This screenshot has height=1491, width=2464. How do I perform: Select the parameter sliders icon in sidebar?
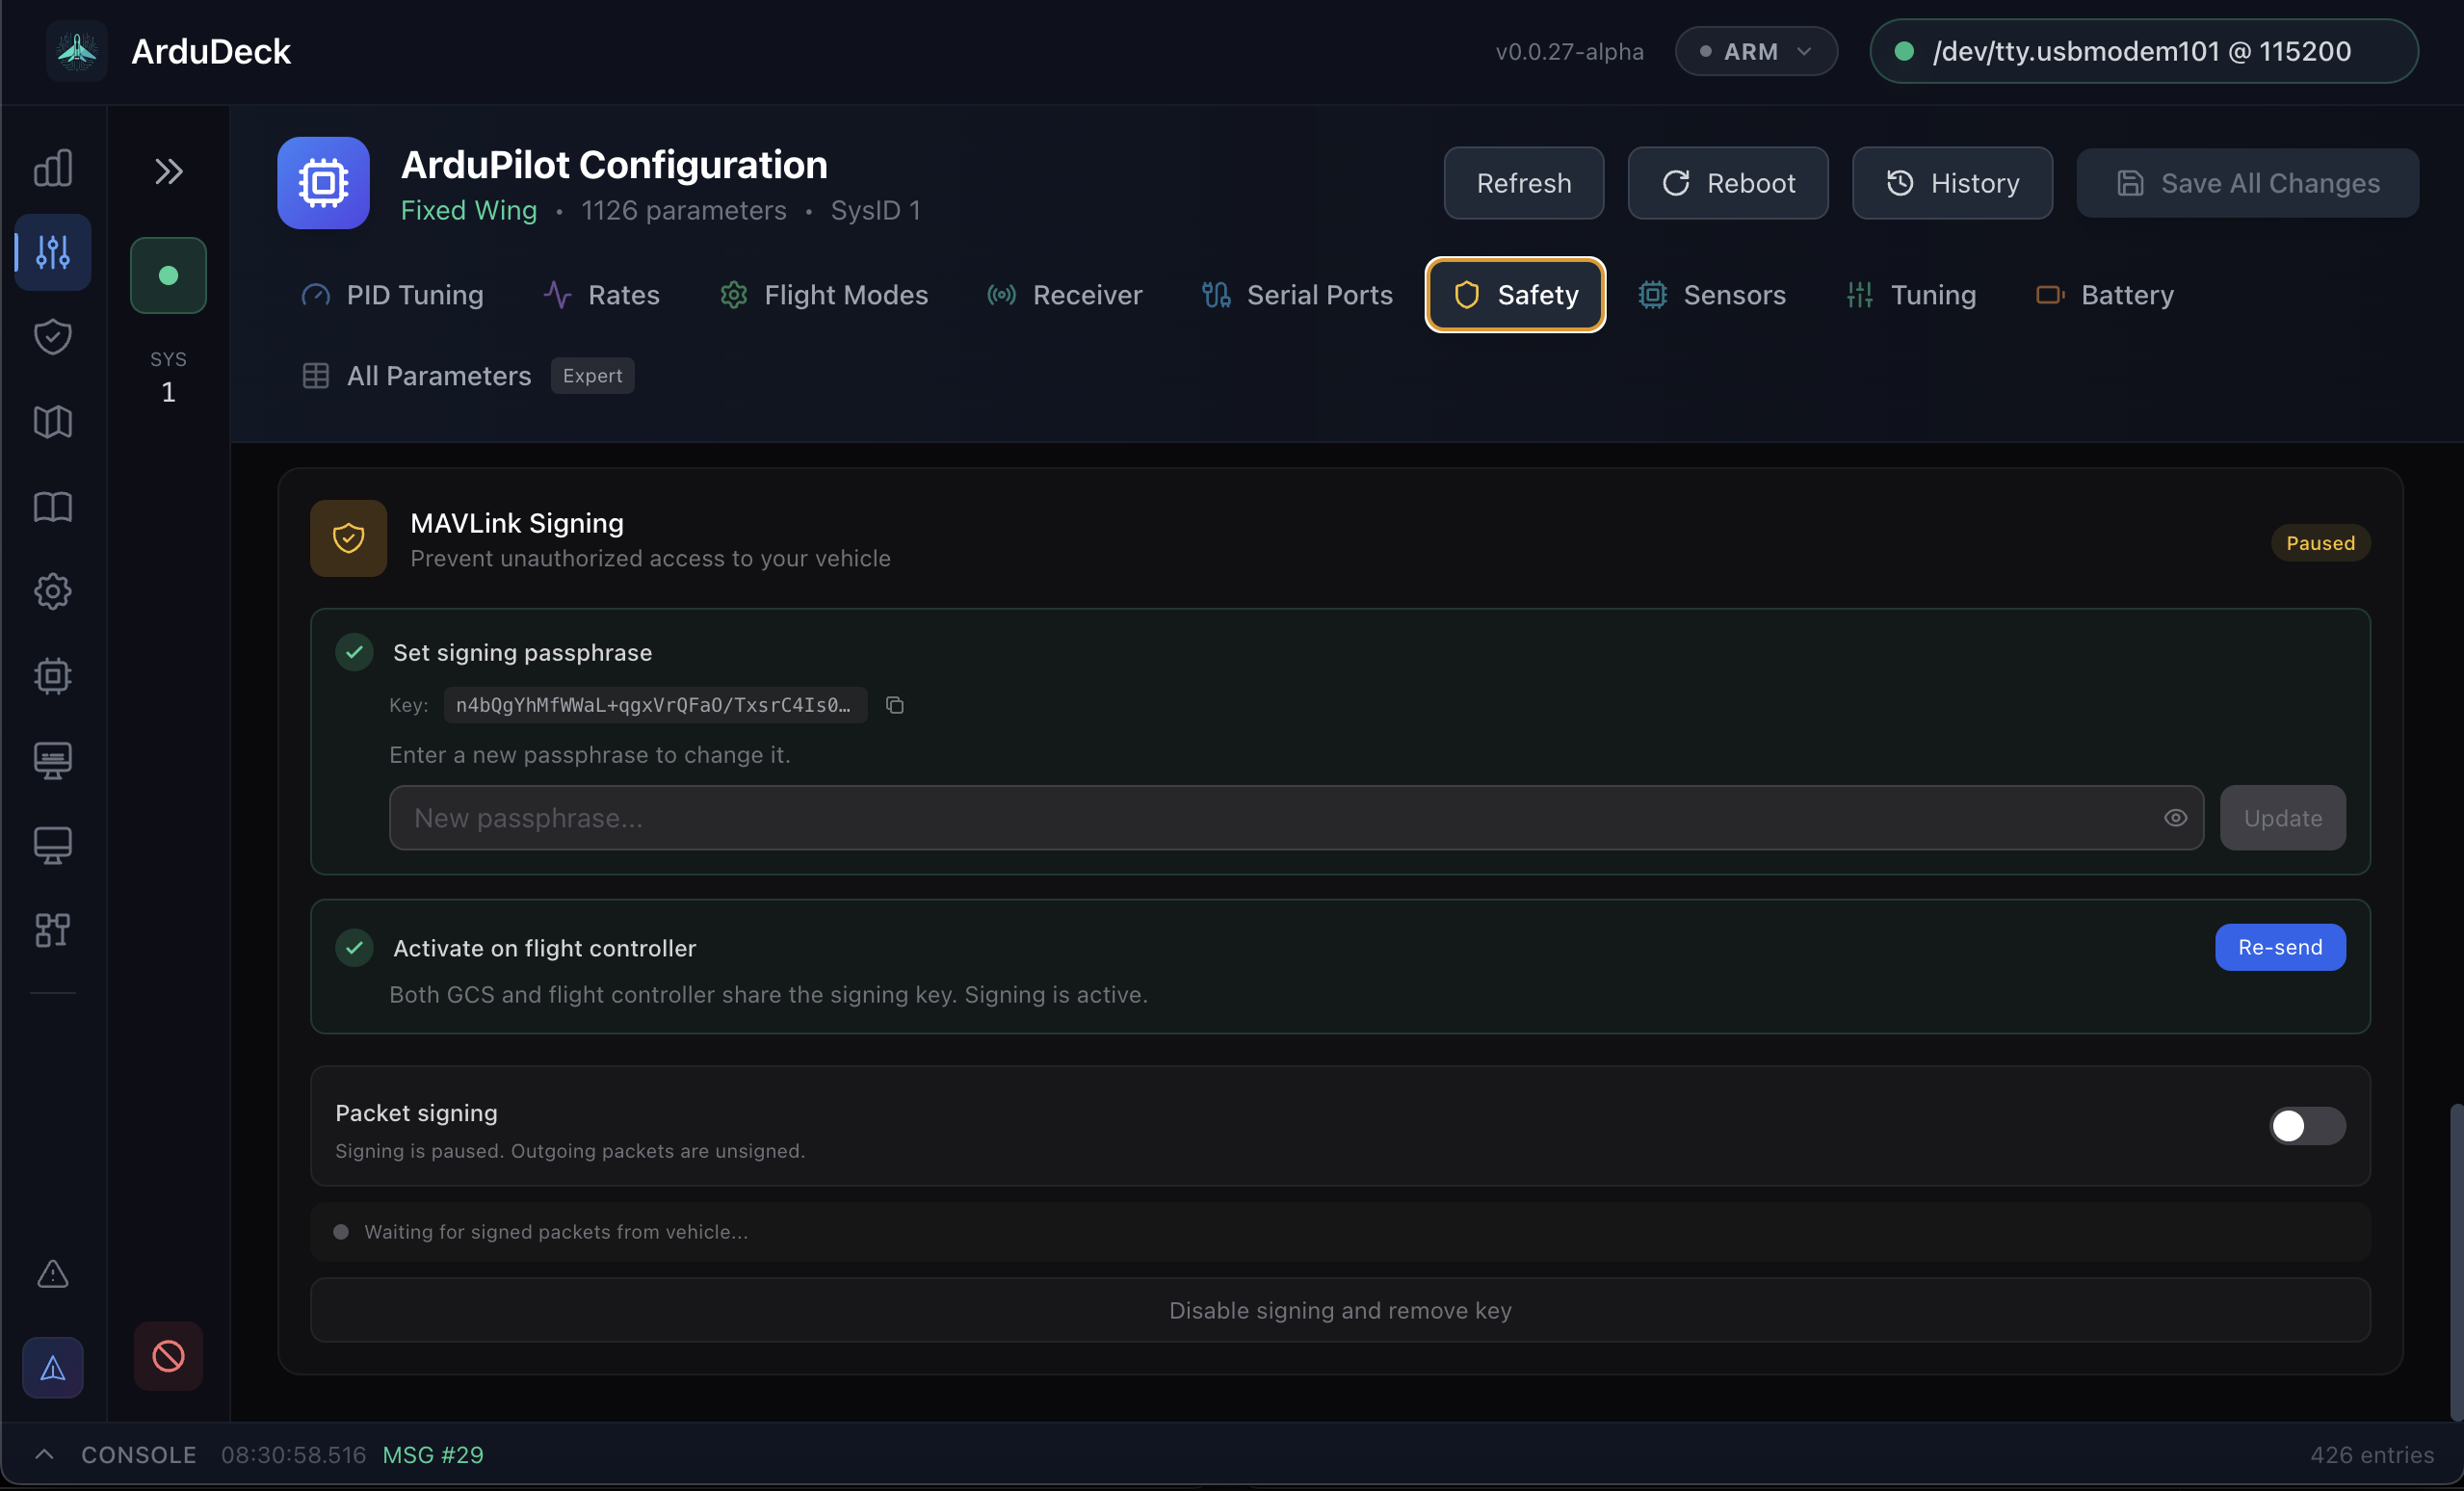[53, 252]
